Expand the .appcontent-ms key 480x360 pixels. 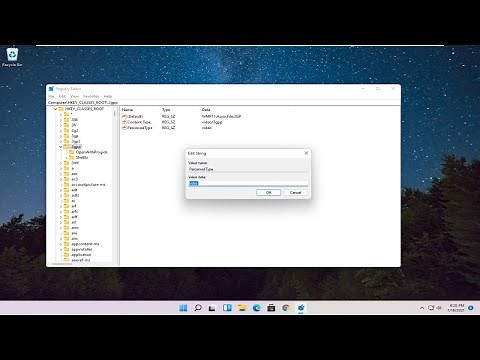click(61, 244)
